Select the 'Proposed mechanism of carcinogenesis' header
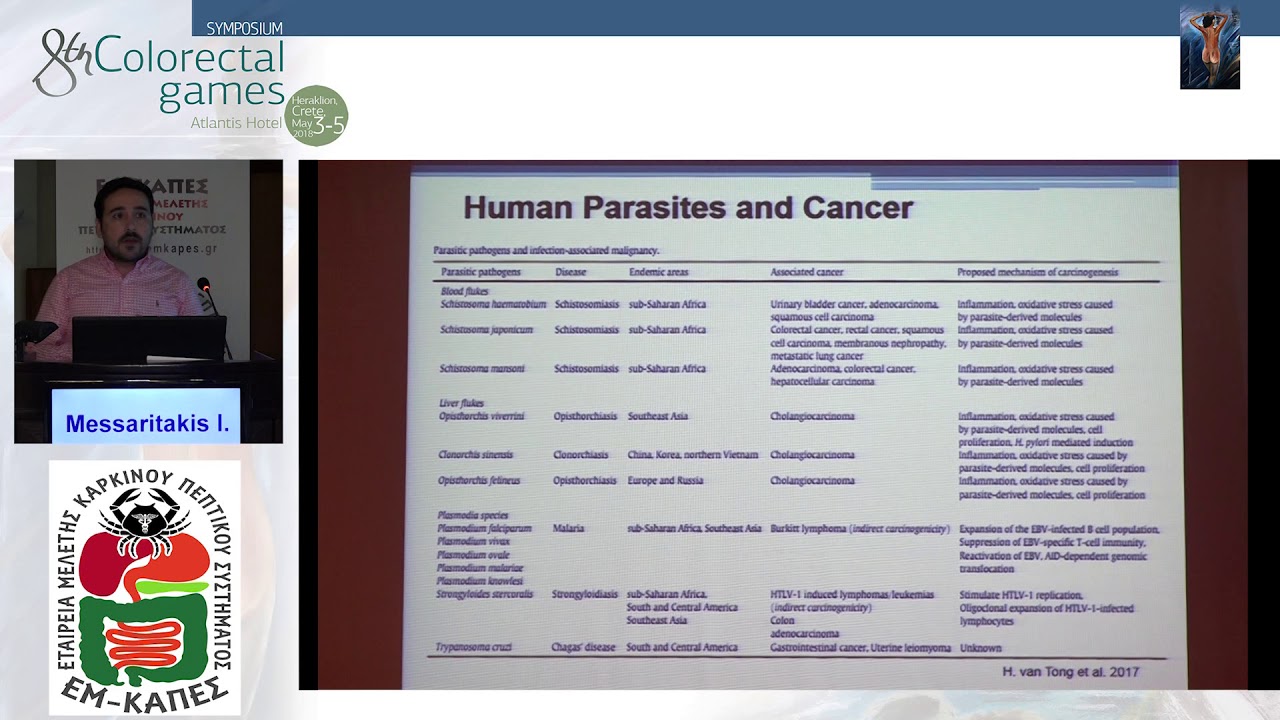This screenshot has width=1280, height=720. [1037, 272]
